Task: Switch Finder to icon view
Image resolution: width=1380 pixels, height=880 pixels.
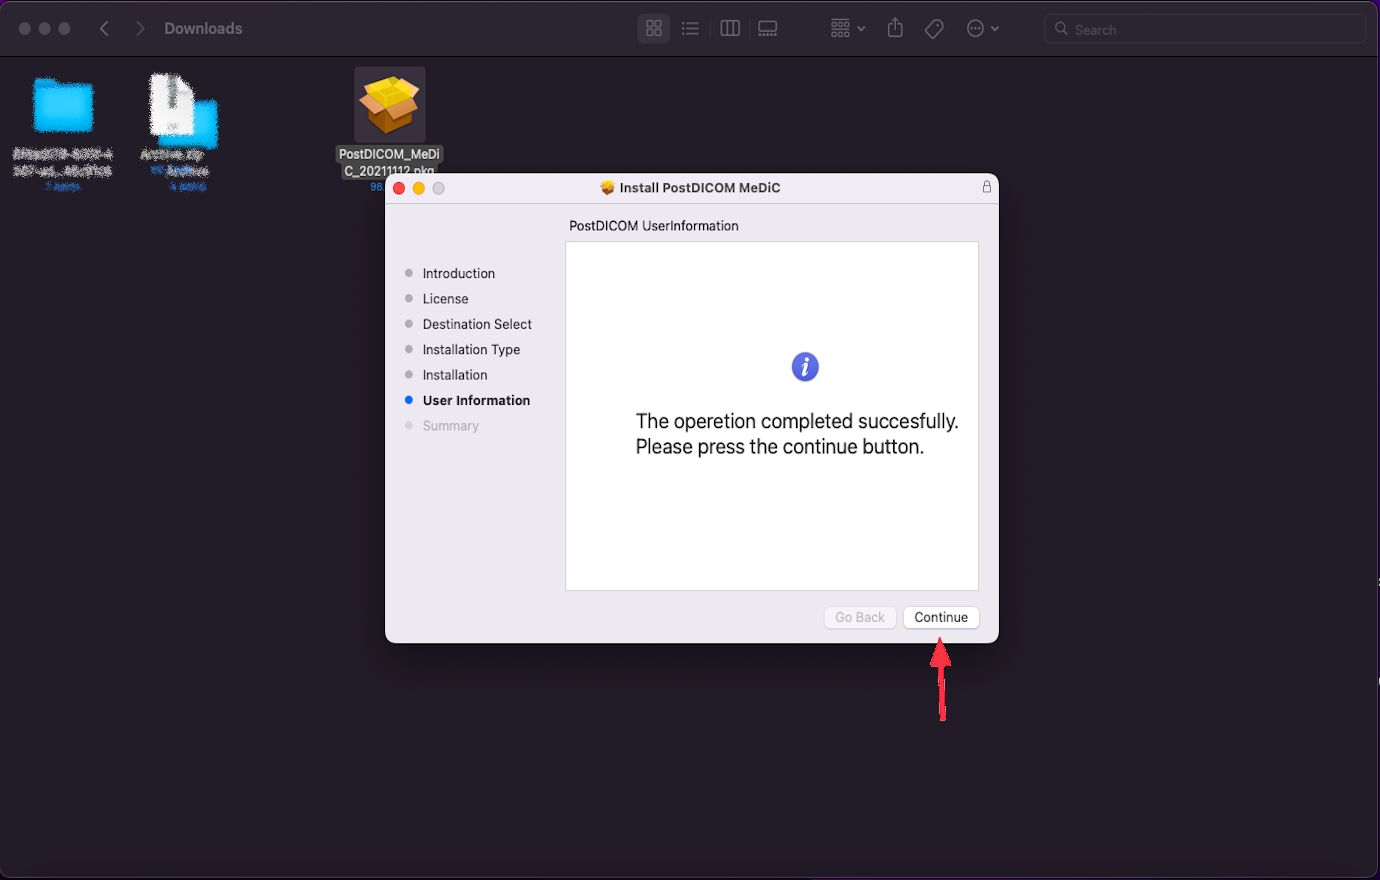Action: click(x=653, y=28)
